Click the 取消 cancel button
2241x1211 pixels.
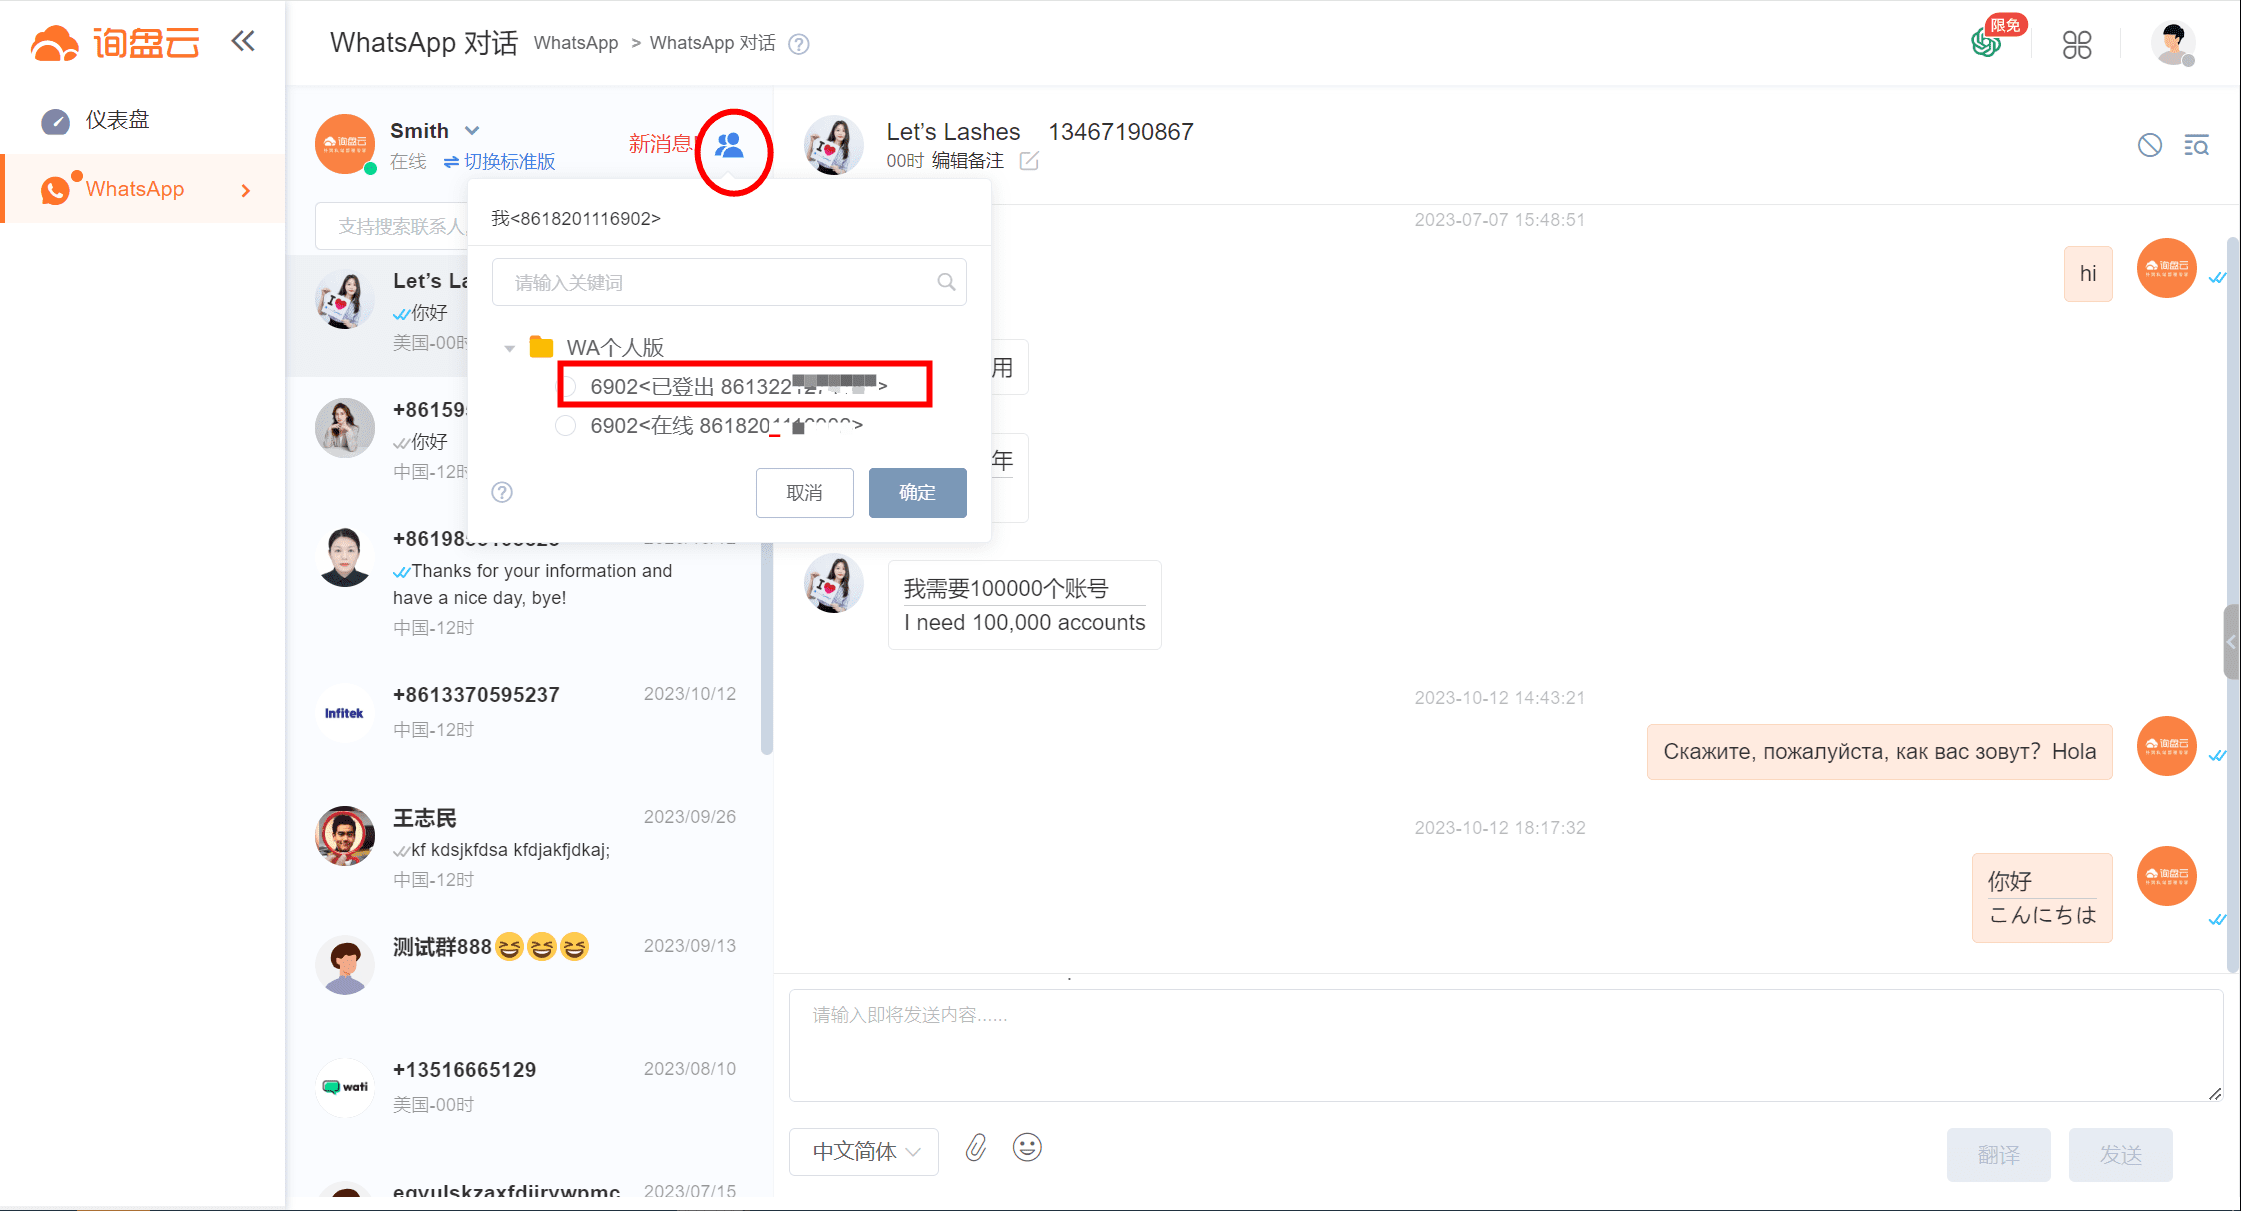pos(804,493)
